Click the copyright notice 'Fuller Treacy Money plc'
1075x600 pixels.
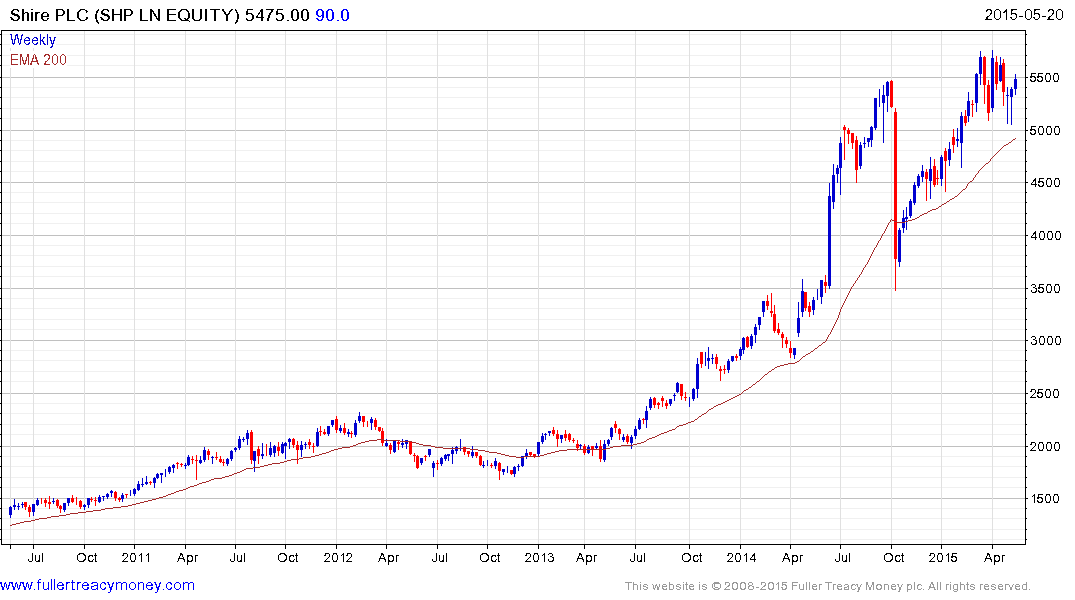tap(857, 586)
